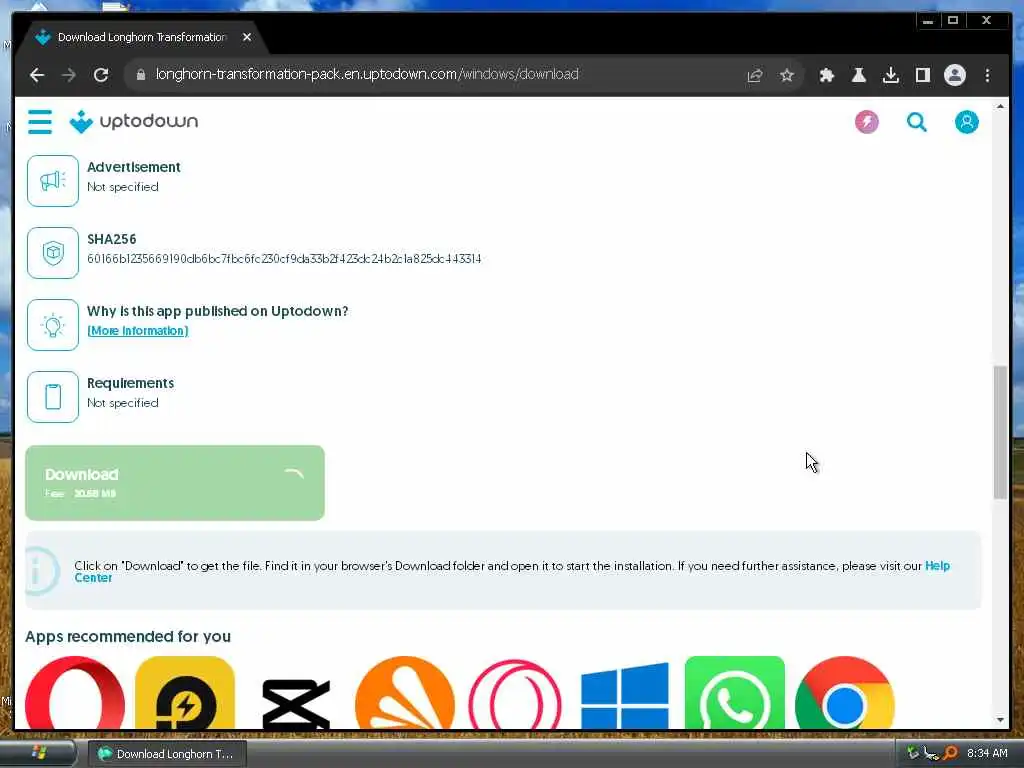1024x768 pixels.
Task: Click the address bar URL
Action: tap(367, 74)
